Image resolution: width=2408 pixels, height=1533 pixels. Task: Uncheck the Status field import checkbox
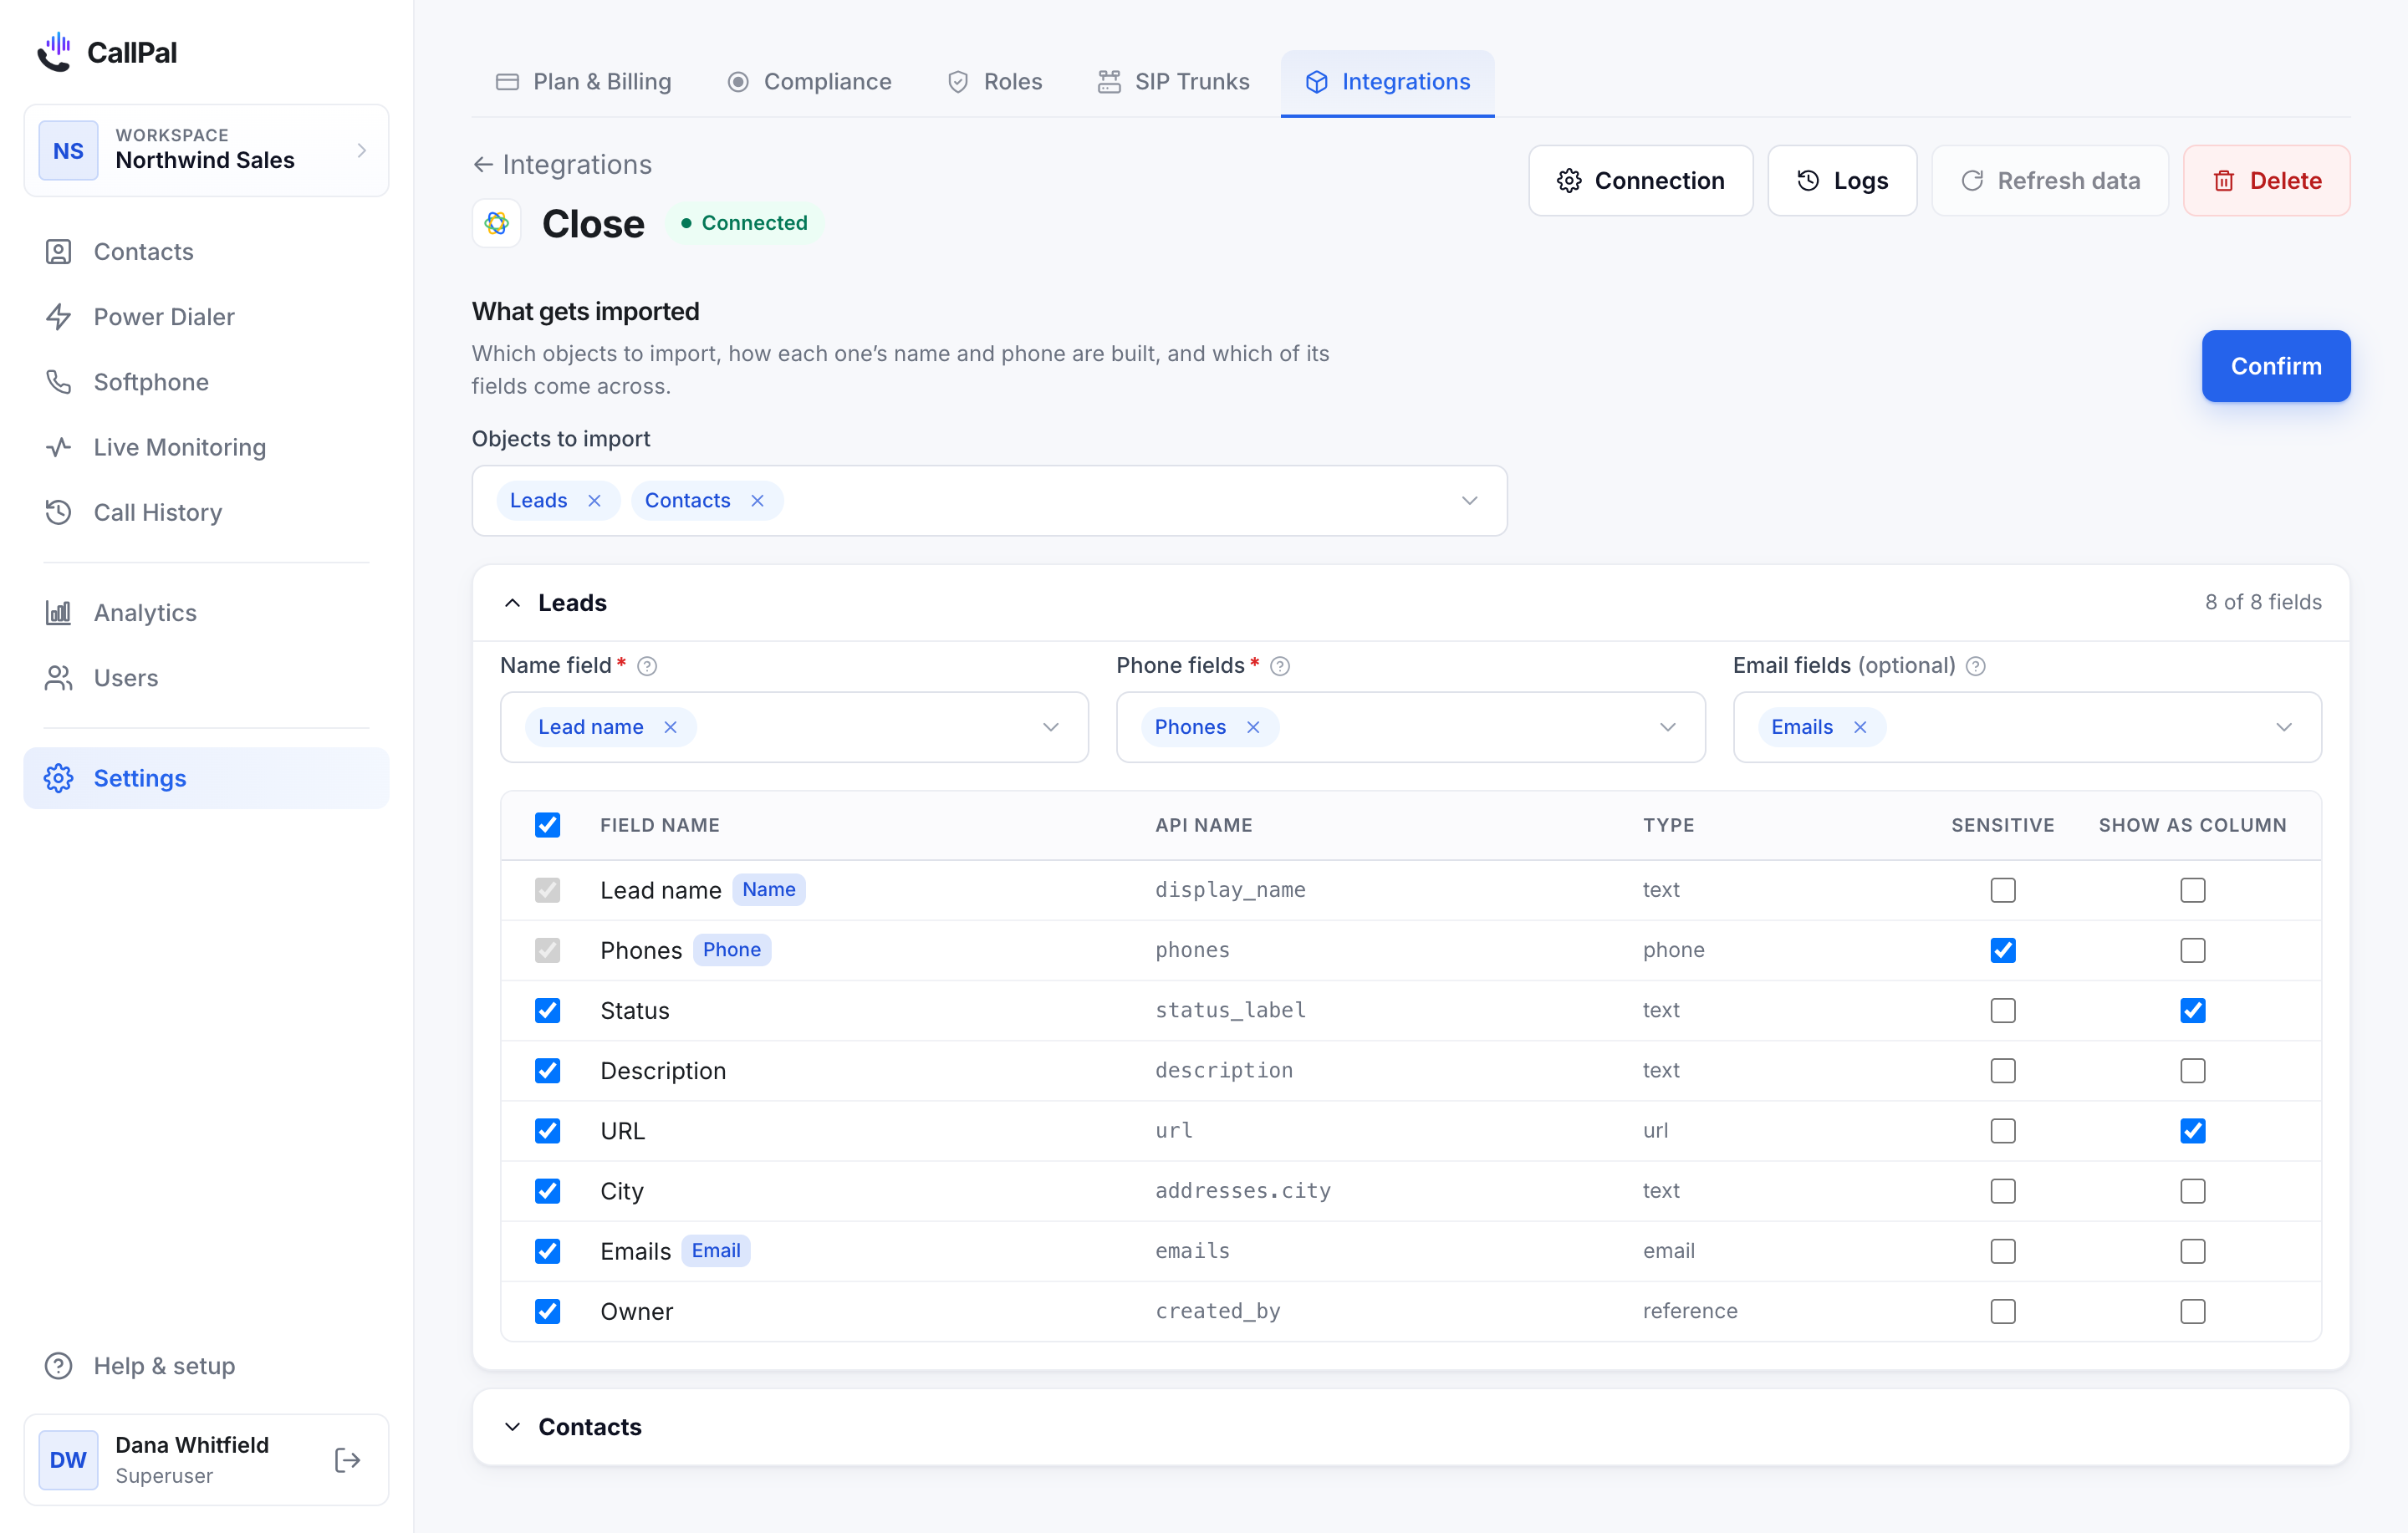point(547,1010)
